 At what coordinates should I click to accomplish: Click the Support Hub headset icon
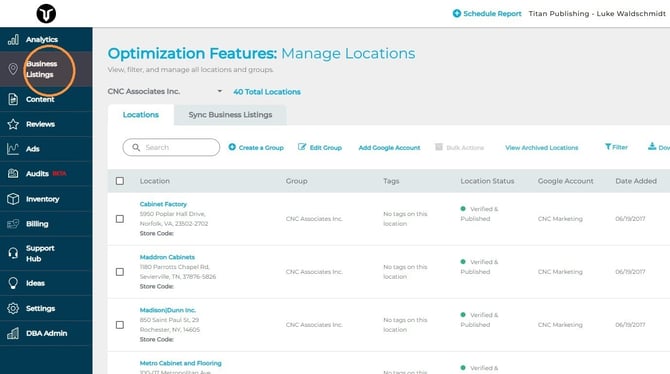click(13, 253)
